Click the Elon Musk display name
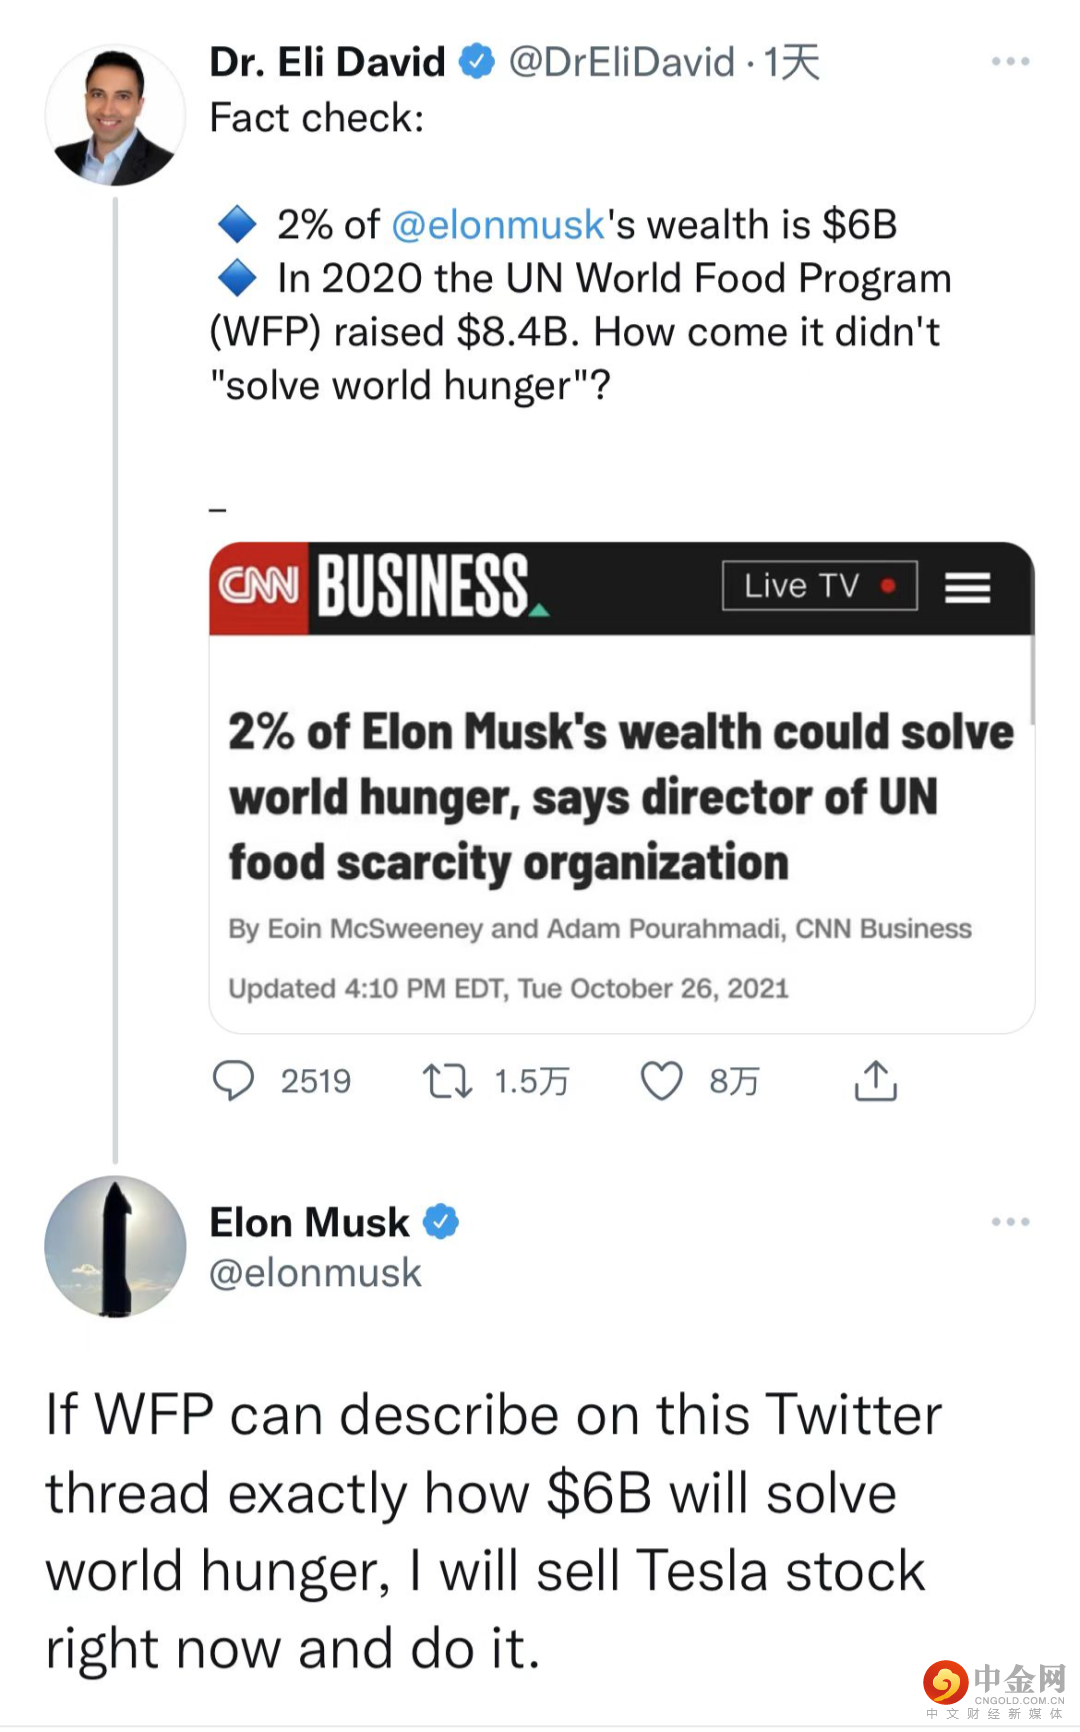Viewport: 1080px width, 1732px height. tap(309, 1222)
